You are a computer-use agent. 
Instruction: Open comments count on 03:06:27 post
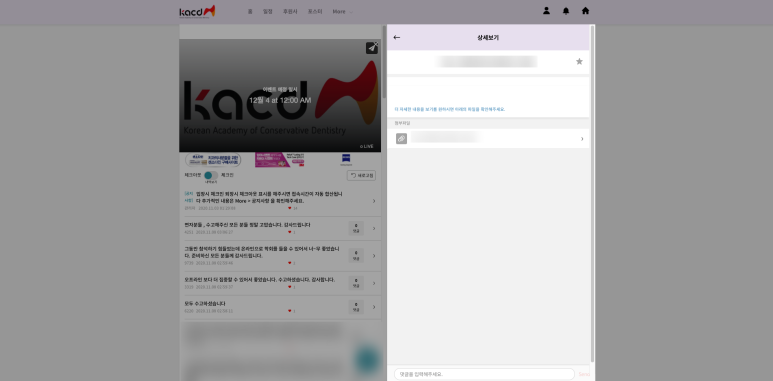[x=356, y=228]
